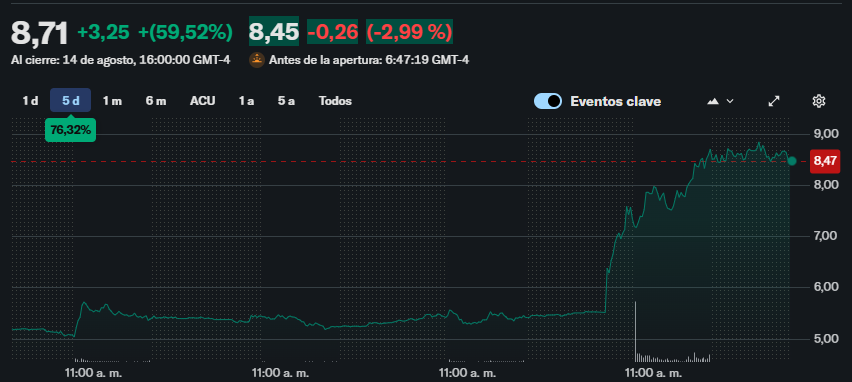Switch to 6 m range
Screen dimensions: 852x382
click(156, 101)
